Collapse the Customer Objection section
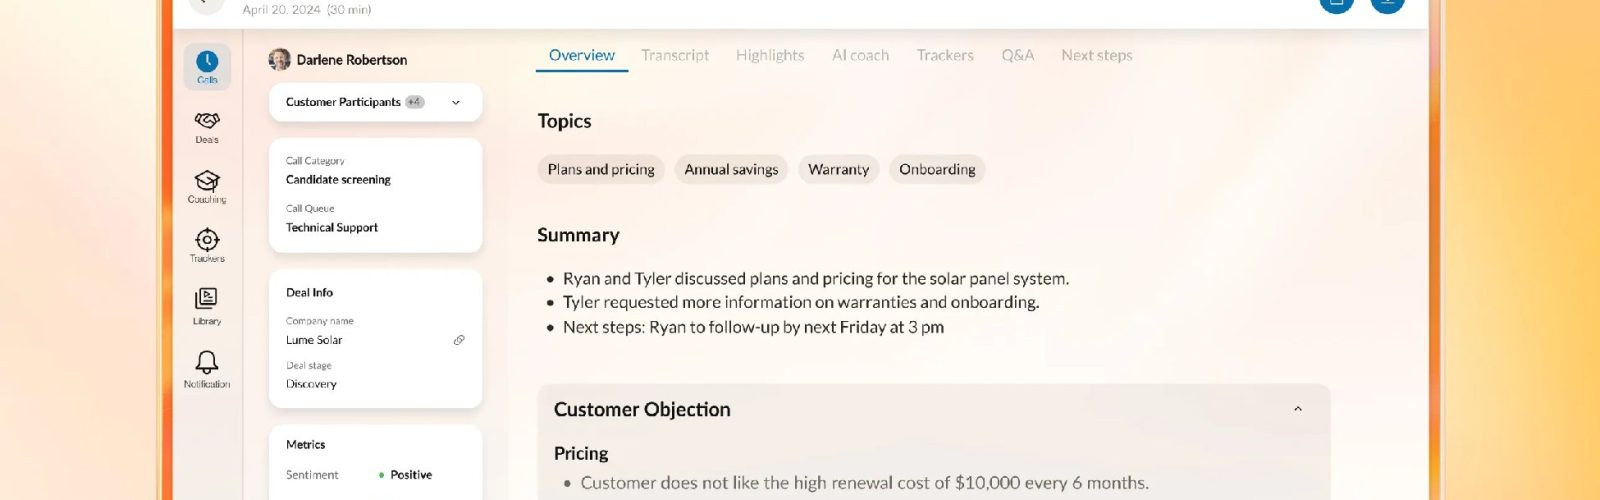1600x500 pixels. point(1298,409)
